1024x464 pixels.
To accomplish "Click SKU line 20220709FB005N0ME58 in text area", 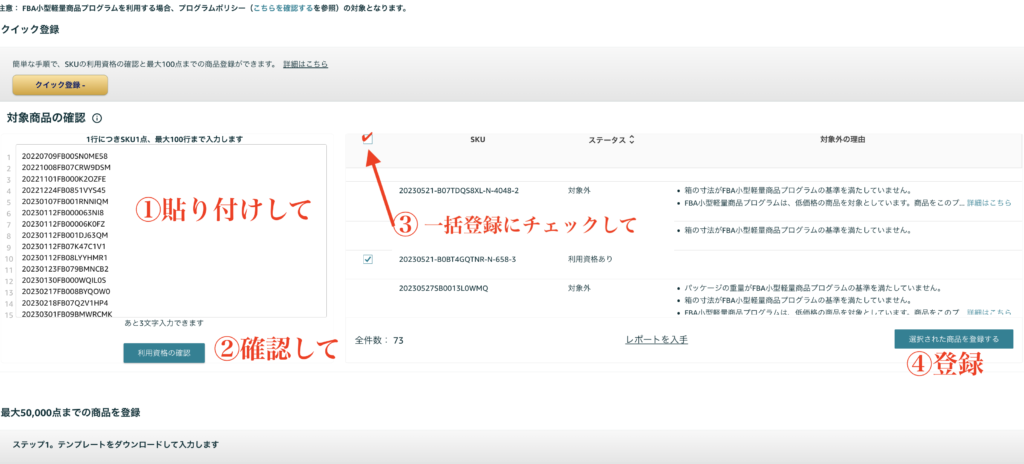I will (x=64, y=156).
